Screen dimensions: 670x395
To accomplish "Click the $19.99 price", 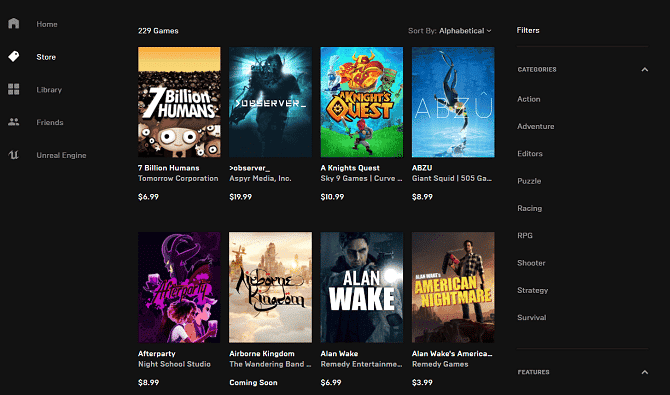I will click(x=241, y=197).
